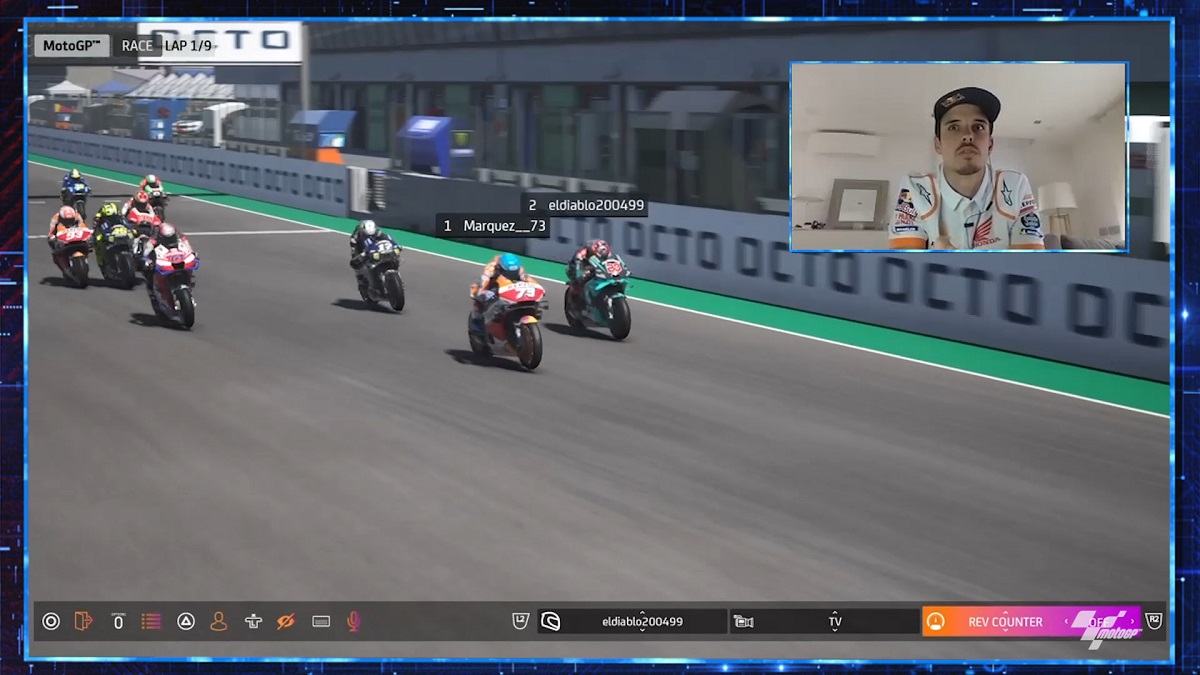Click the R2 trigger badge
The image size is (1200, 675).
pyautogui.click(x=1154, y=621)
